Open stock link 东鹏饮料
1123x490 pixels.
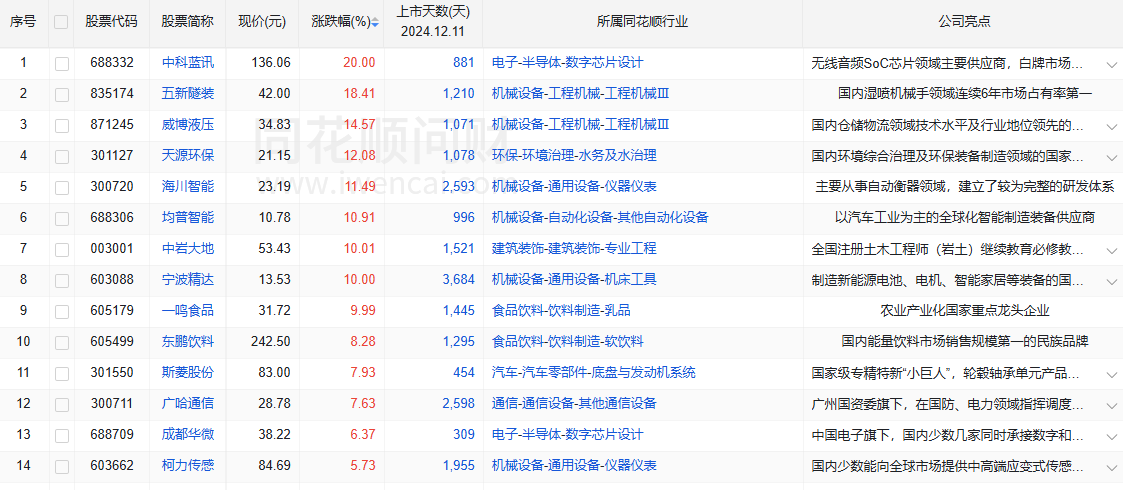coord(188,342)
